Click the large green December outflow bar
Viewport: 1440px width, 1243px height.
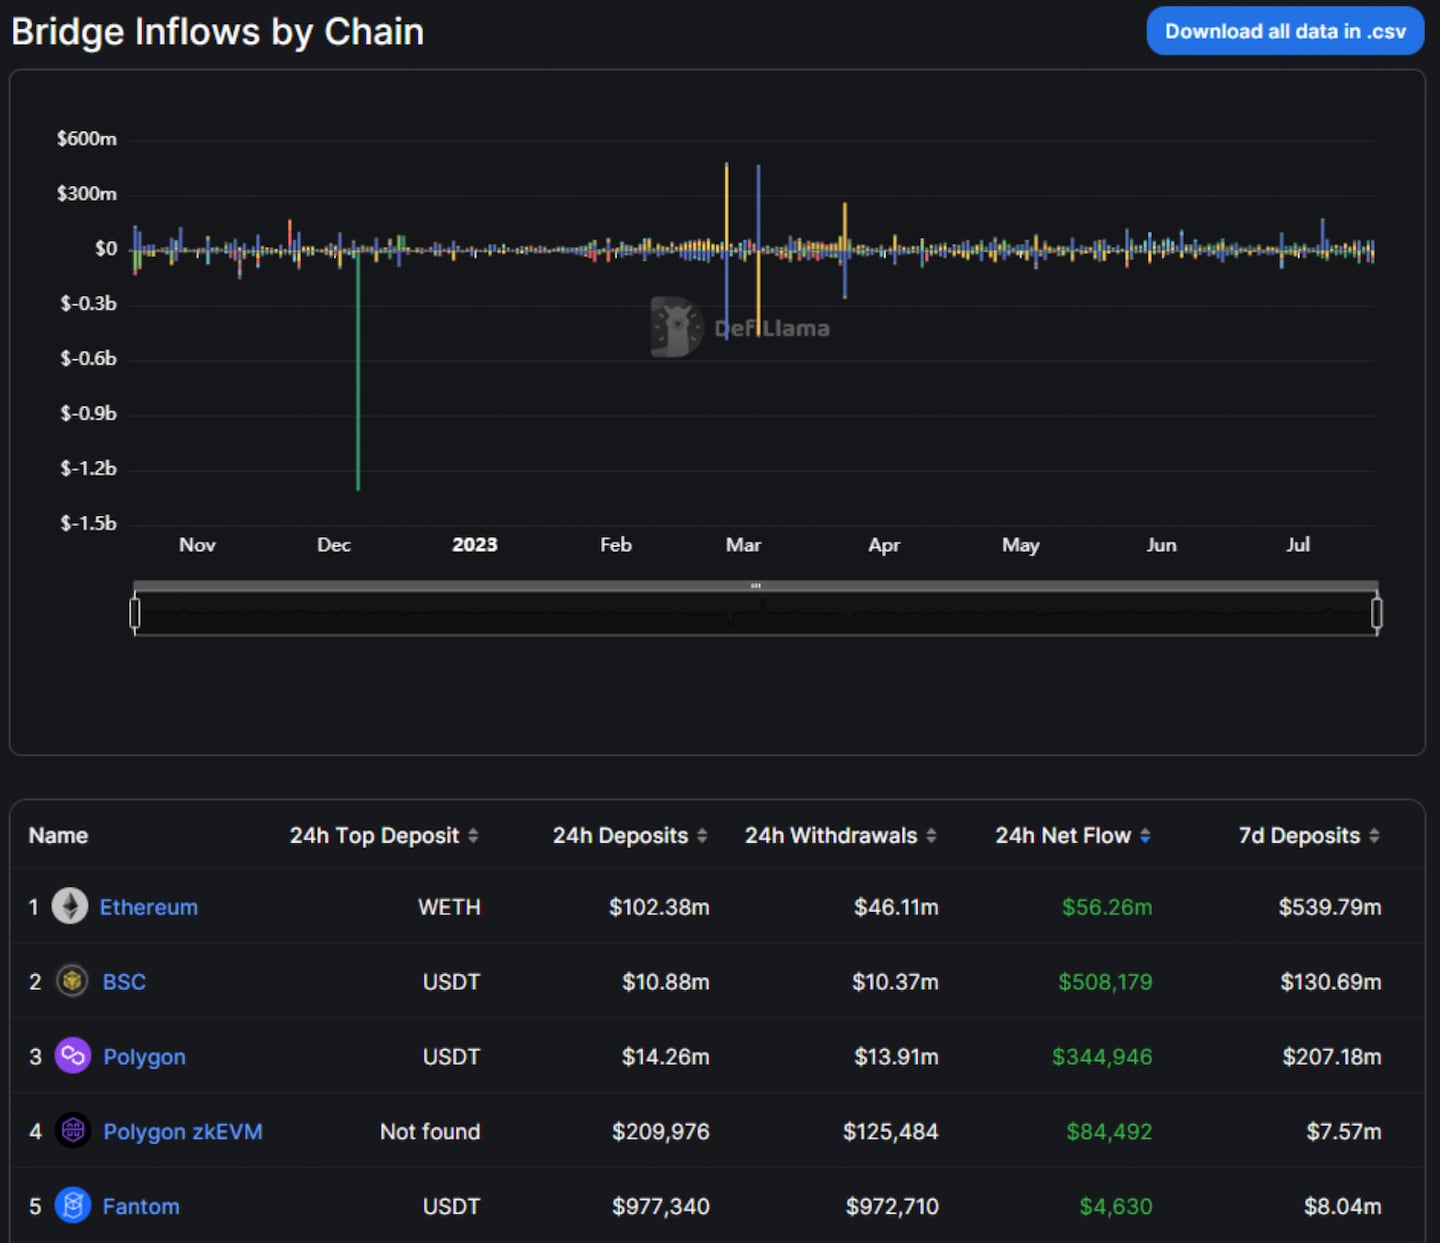(358, 400)
